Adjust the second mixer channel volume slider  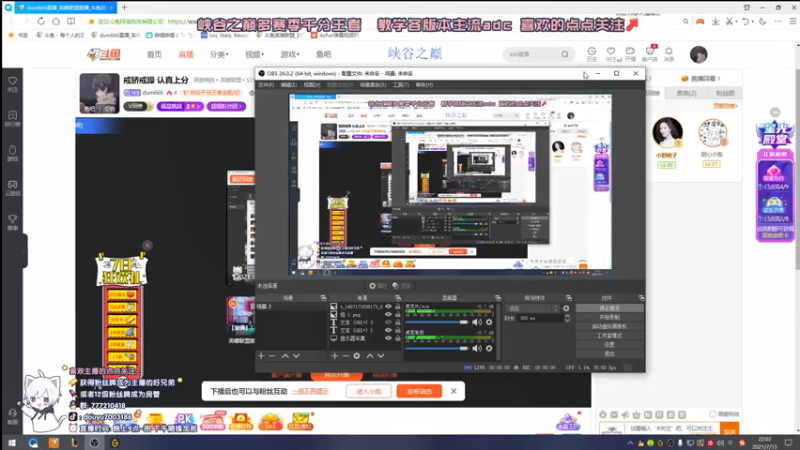click(437, 348)
